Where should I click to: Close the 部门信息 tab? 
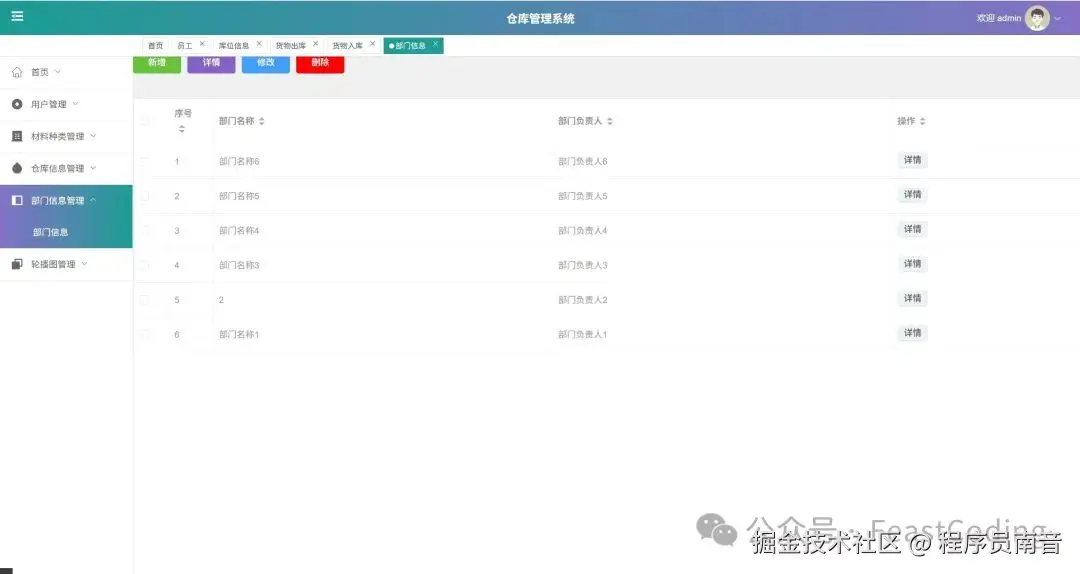pos(435,43)
